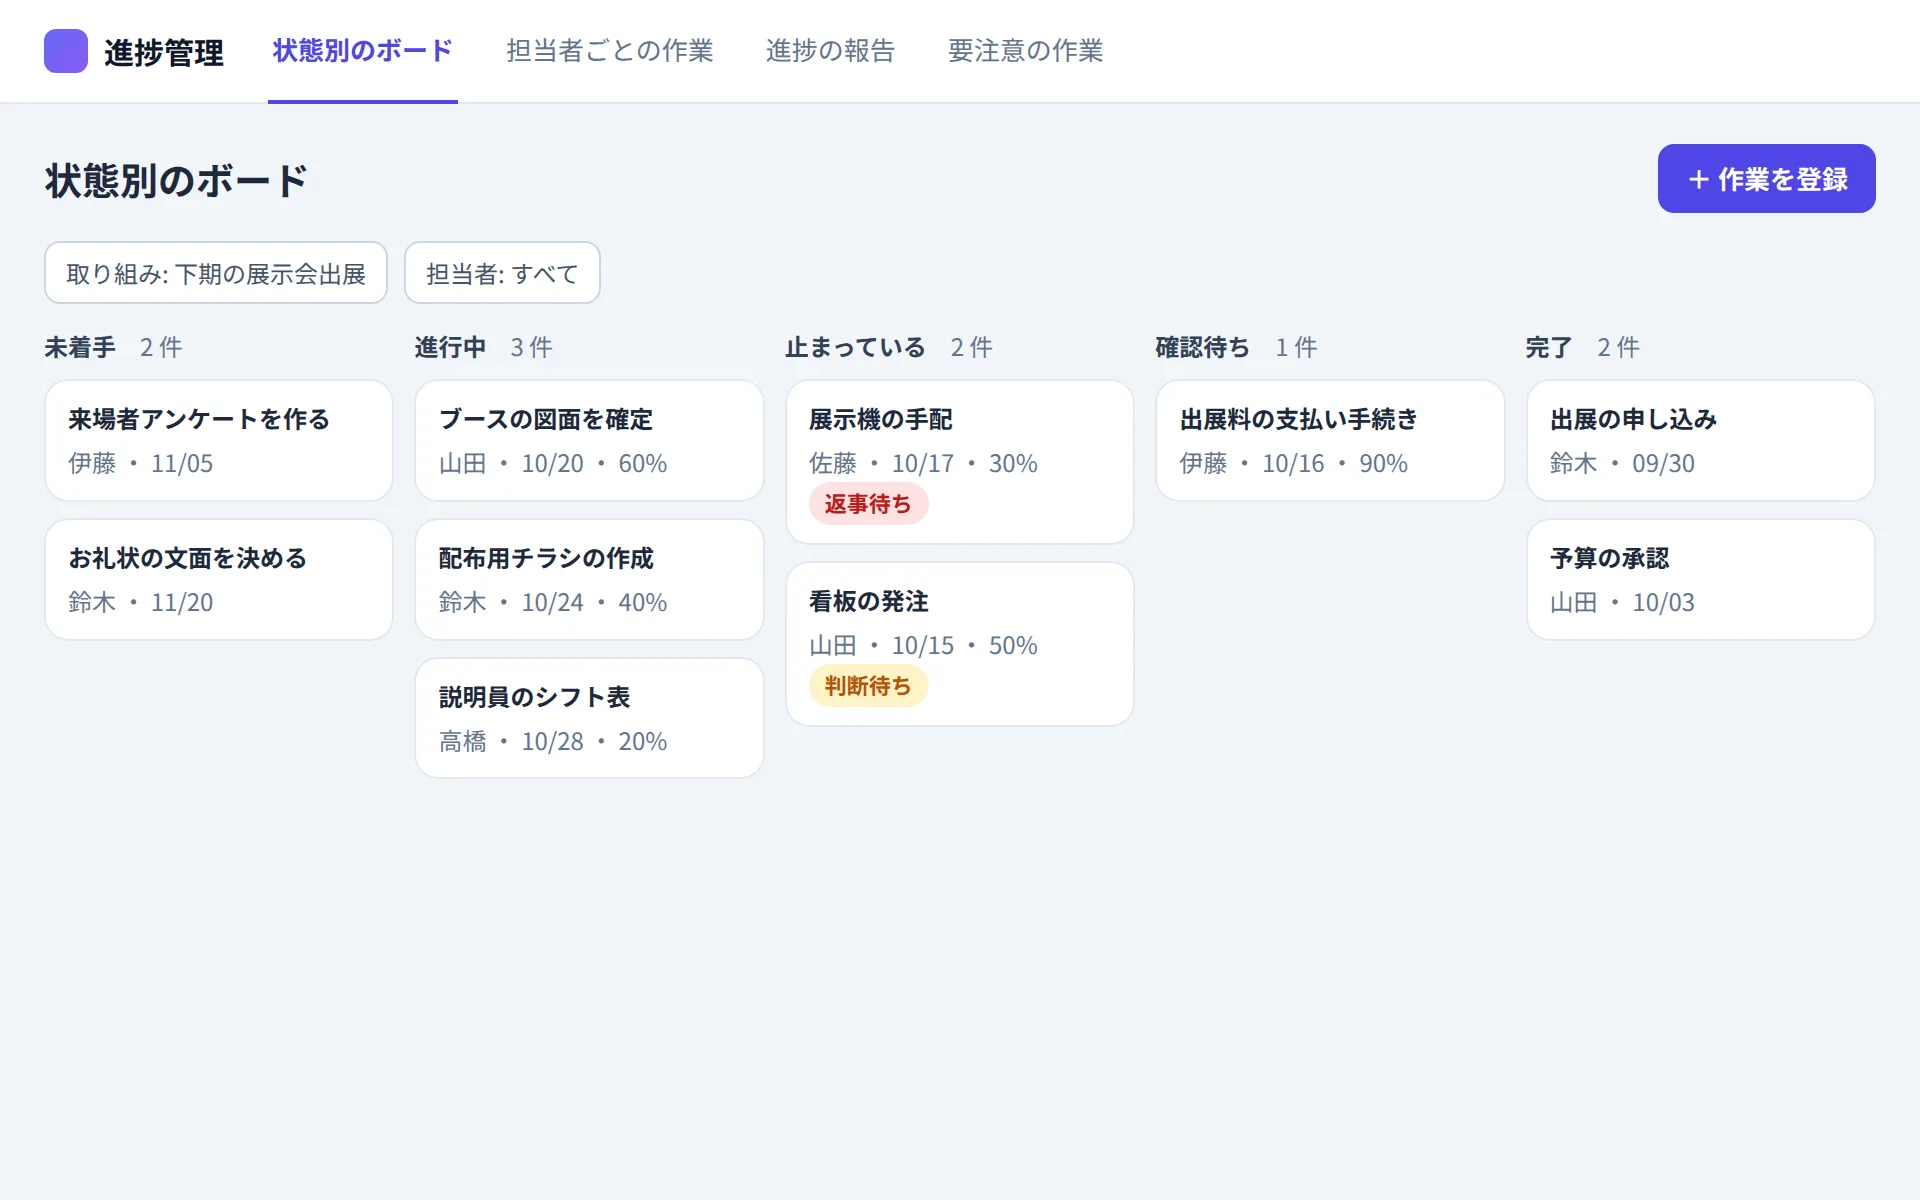The image size is (1920, 1200).
Task: Click the 確認待ち column header
Action: (x=1203, y=347)
